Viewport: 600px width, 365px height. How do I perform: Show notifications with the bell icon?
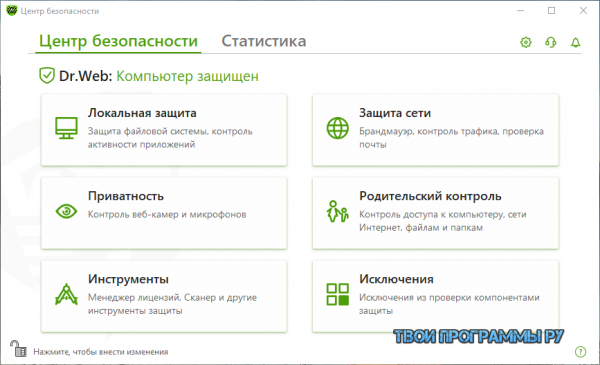[576, 42]
